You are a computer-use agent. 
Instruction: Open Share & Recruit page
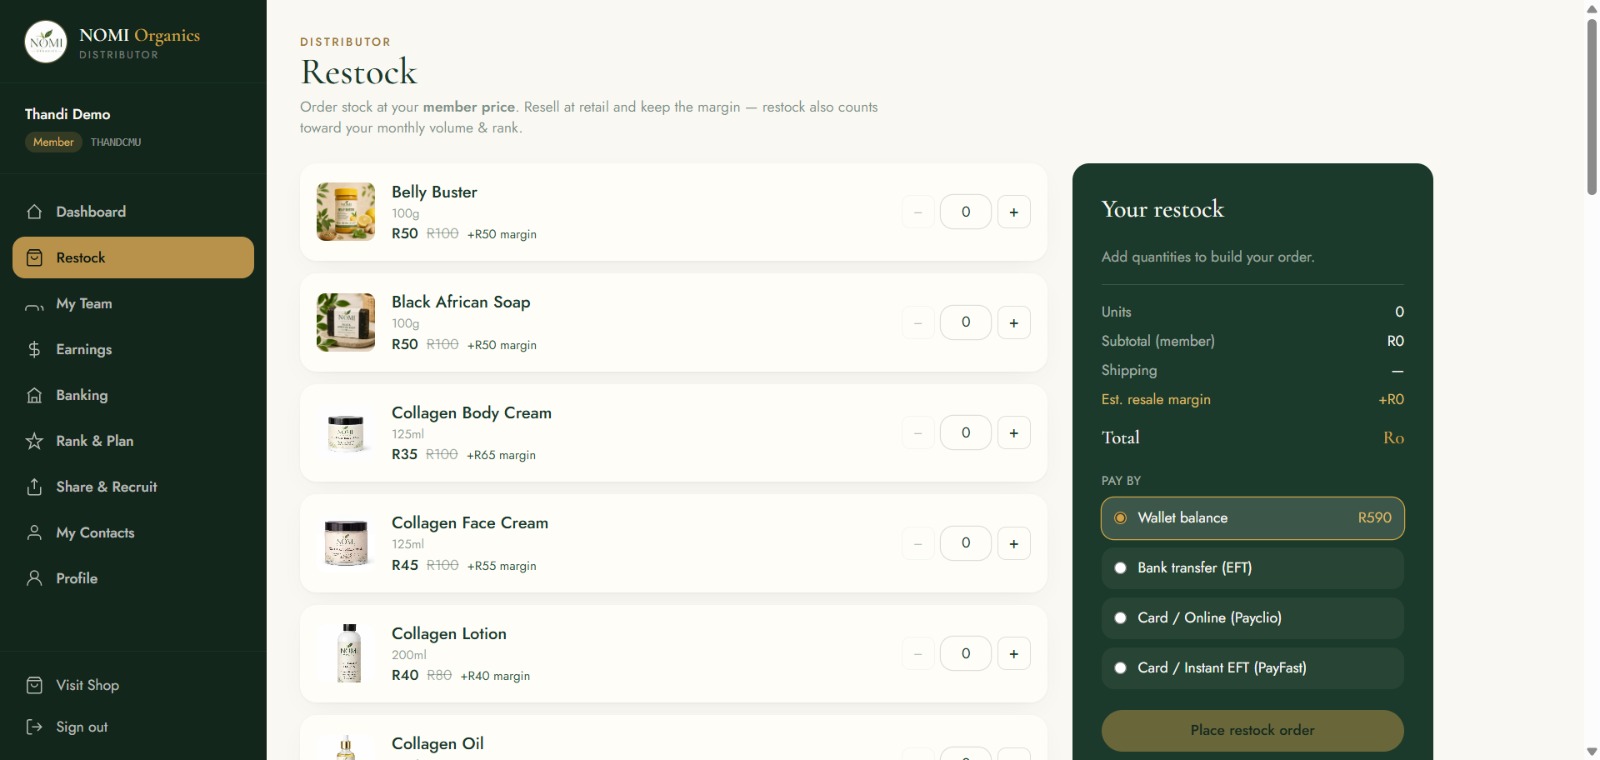point(133,487)
